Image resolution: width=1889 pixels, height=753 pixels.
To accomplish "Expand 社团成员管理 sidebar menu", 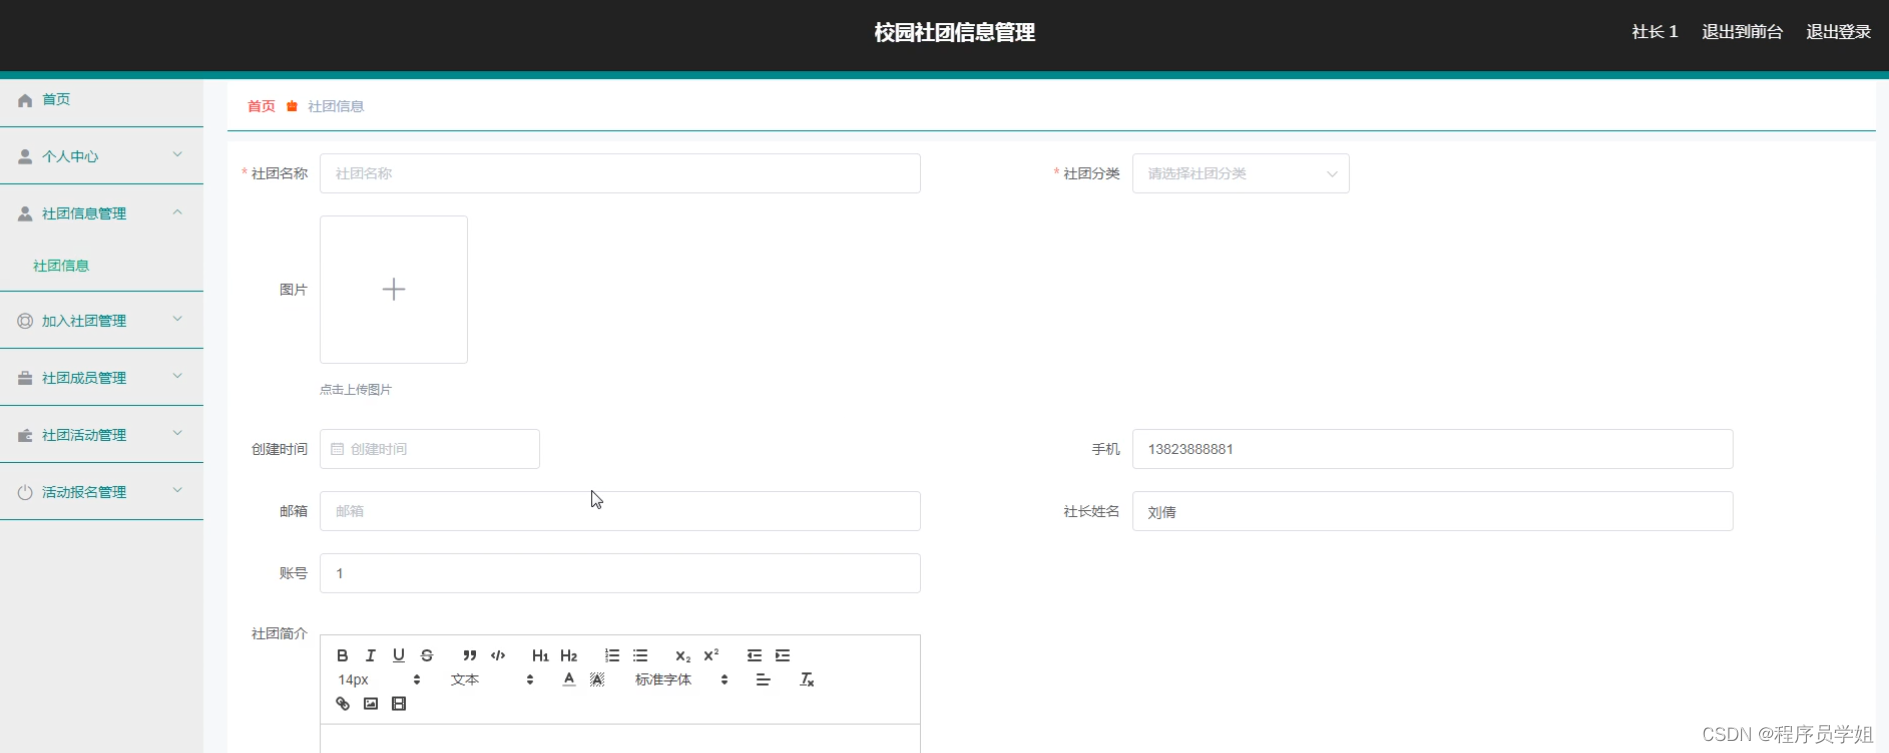I will pyautogui.click(x=101, y=377).
